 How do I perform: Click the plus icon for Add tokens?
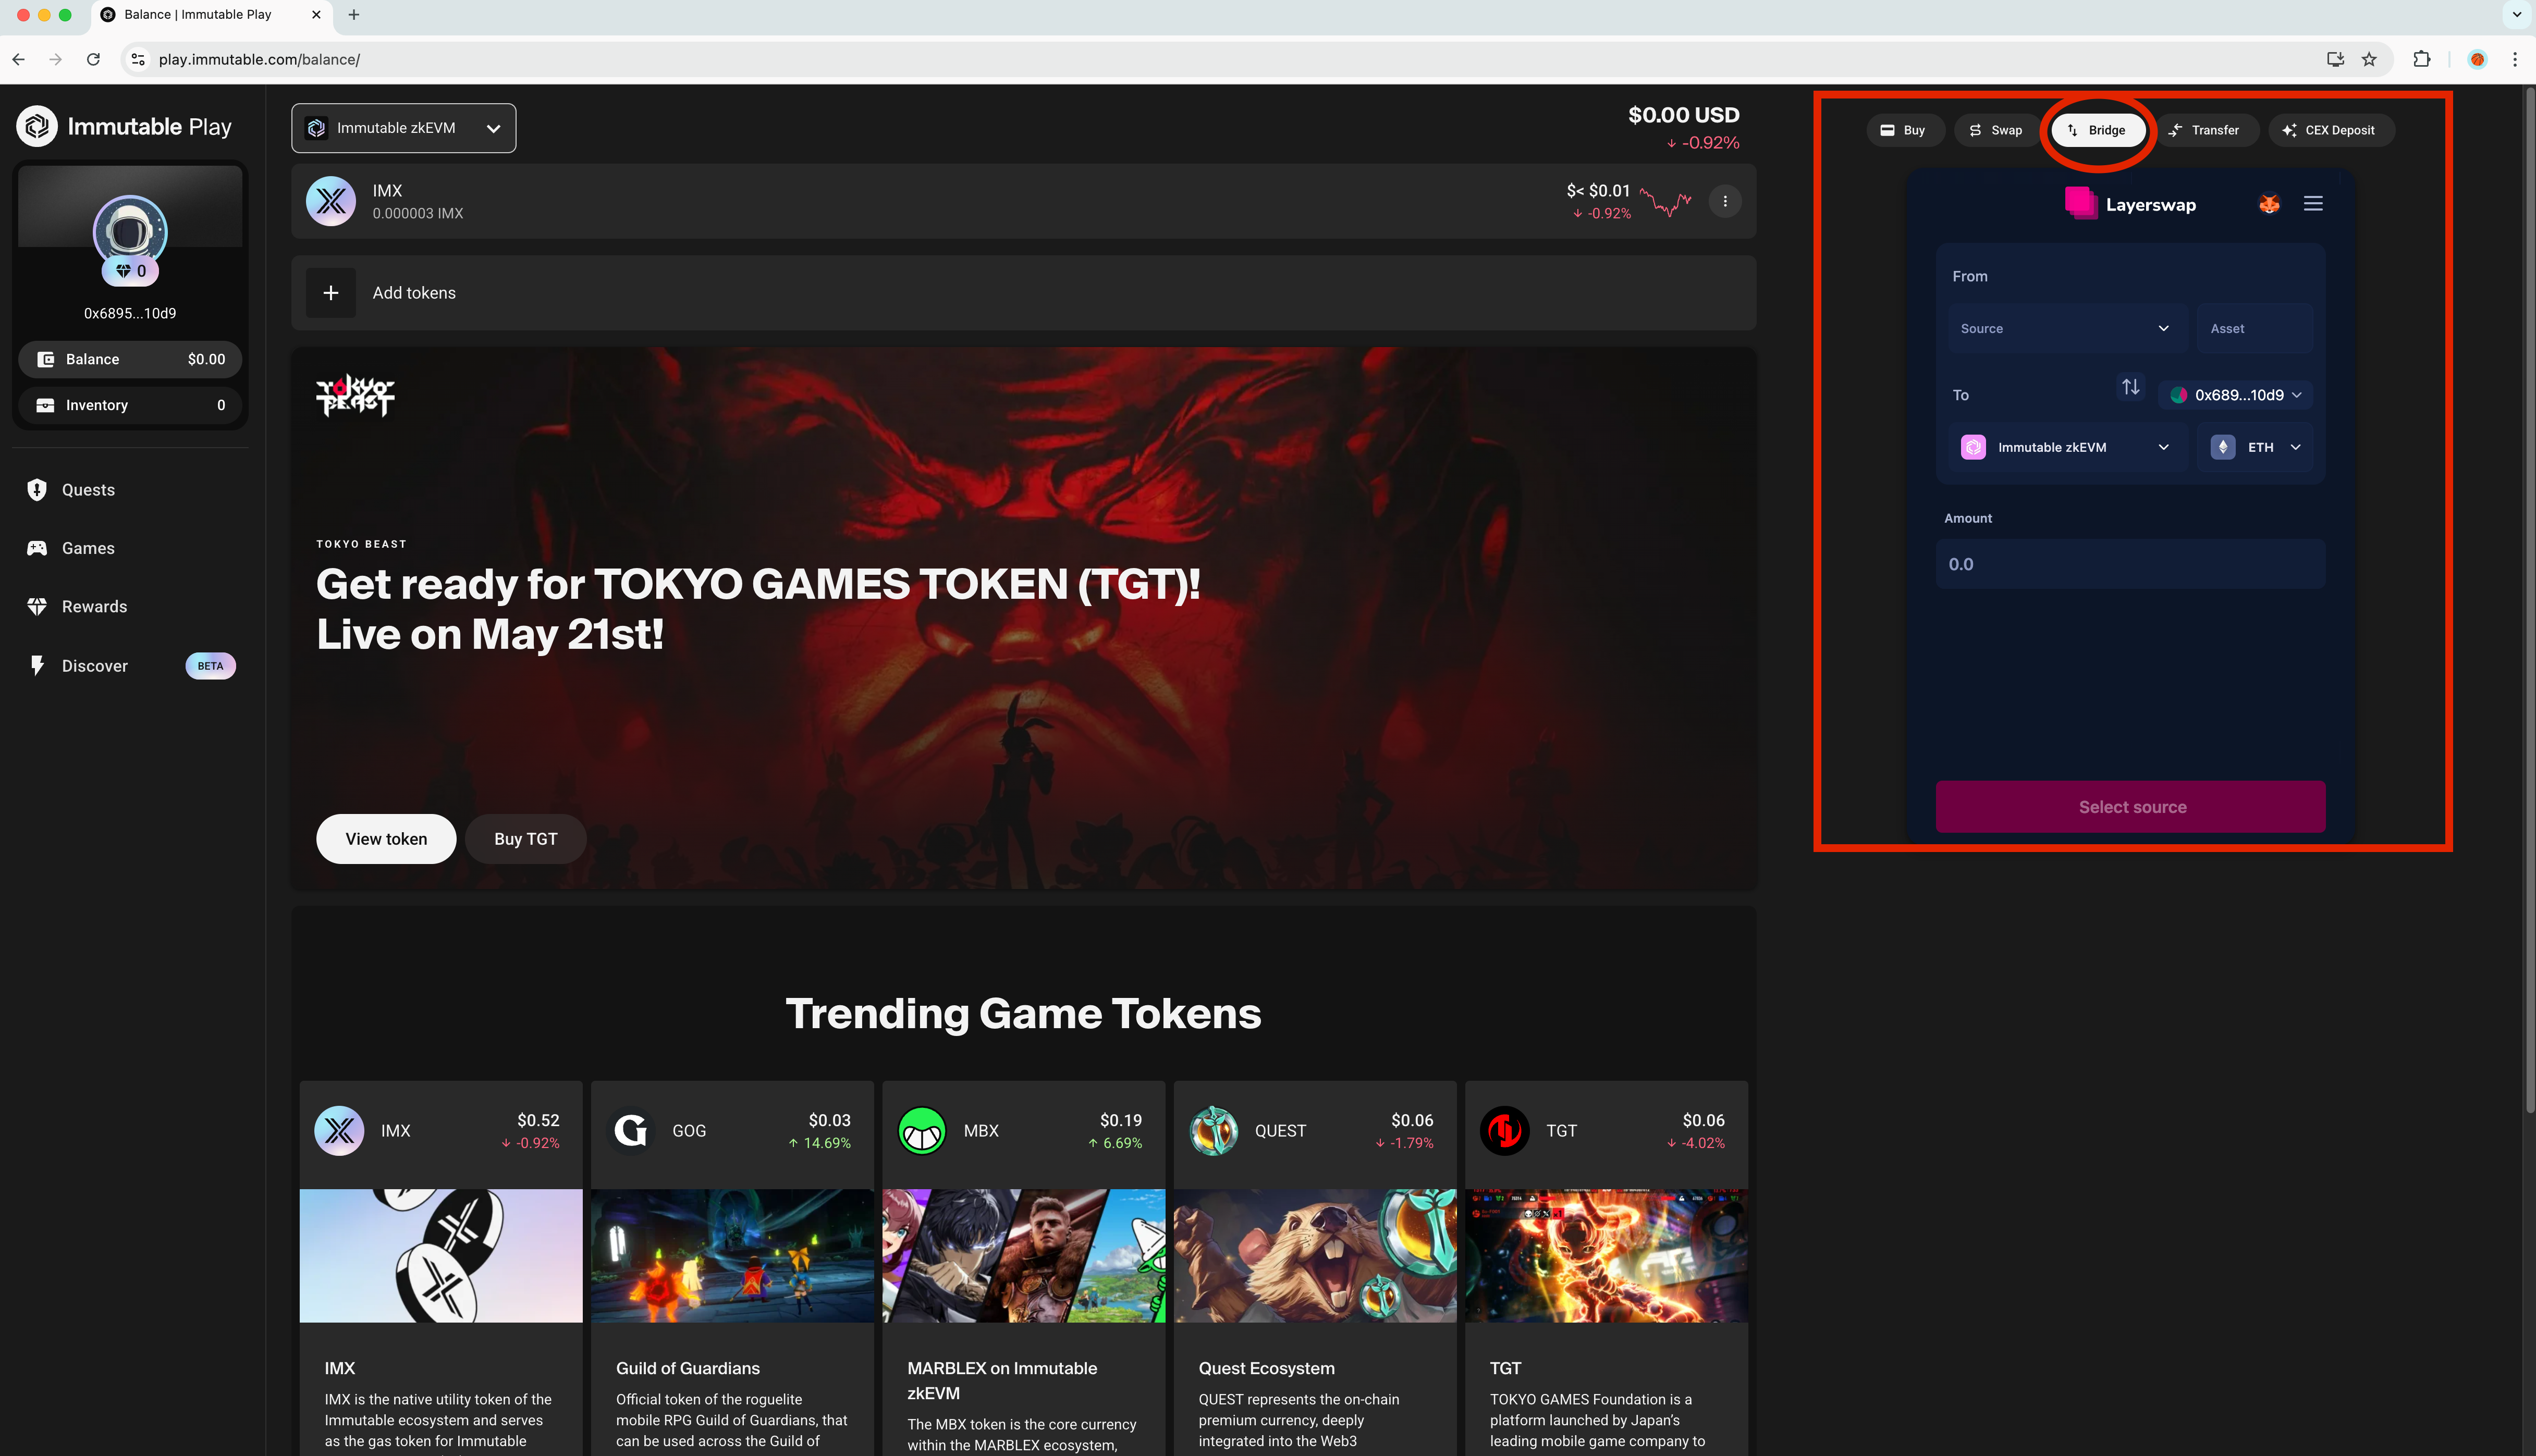pyautogui.click(x=331, y=293)
